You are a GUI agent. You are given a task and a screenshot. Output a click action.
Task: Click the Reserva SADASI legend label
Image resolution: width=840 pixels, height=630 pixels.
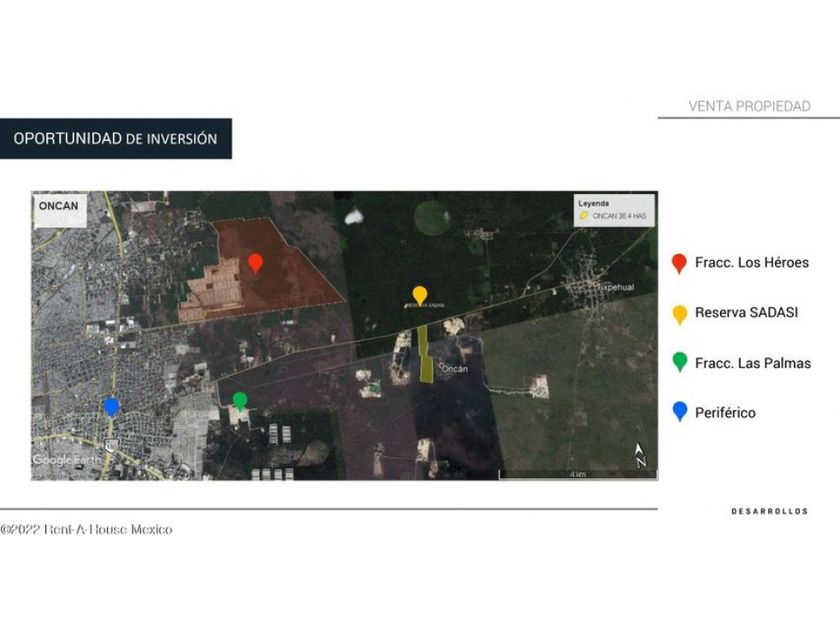coord(746,313)
